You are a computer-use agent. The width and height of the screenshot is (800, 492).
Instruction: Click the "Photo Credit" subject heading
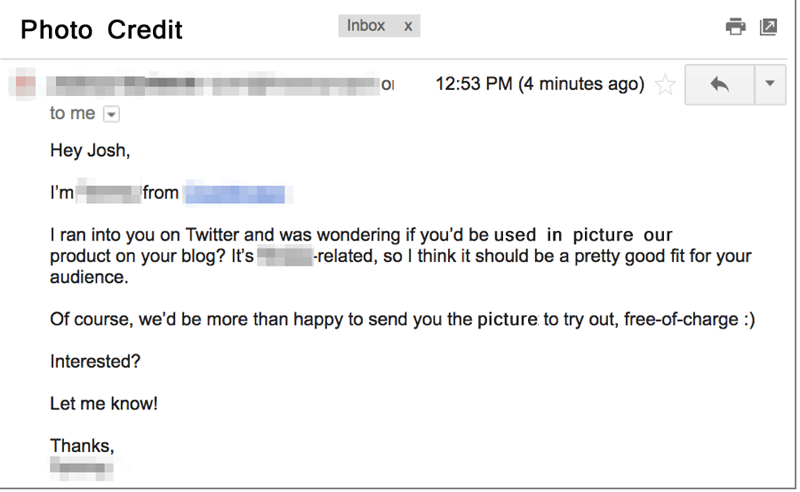point(102,29)
